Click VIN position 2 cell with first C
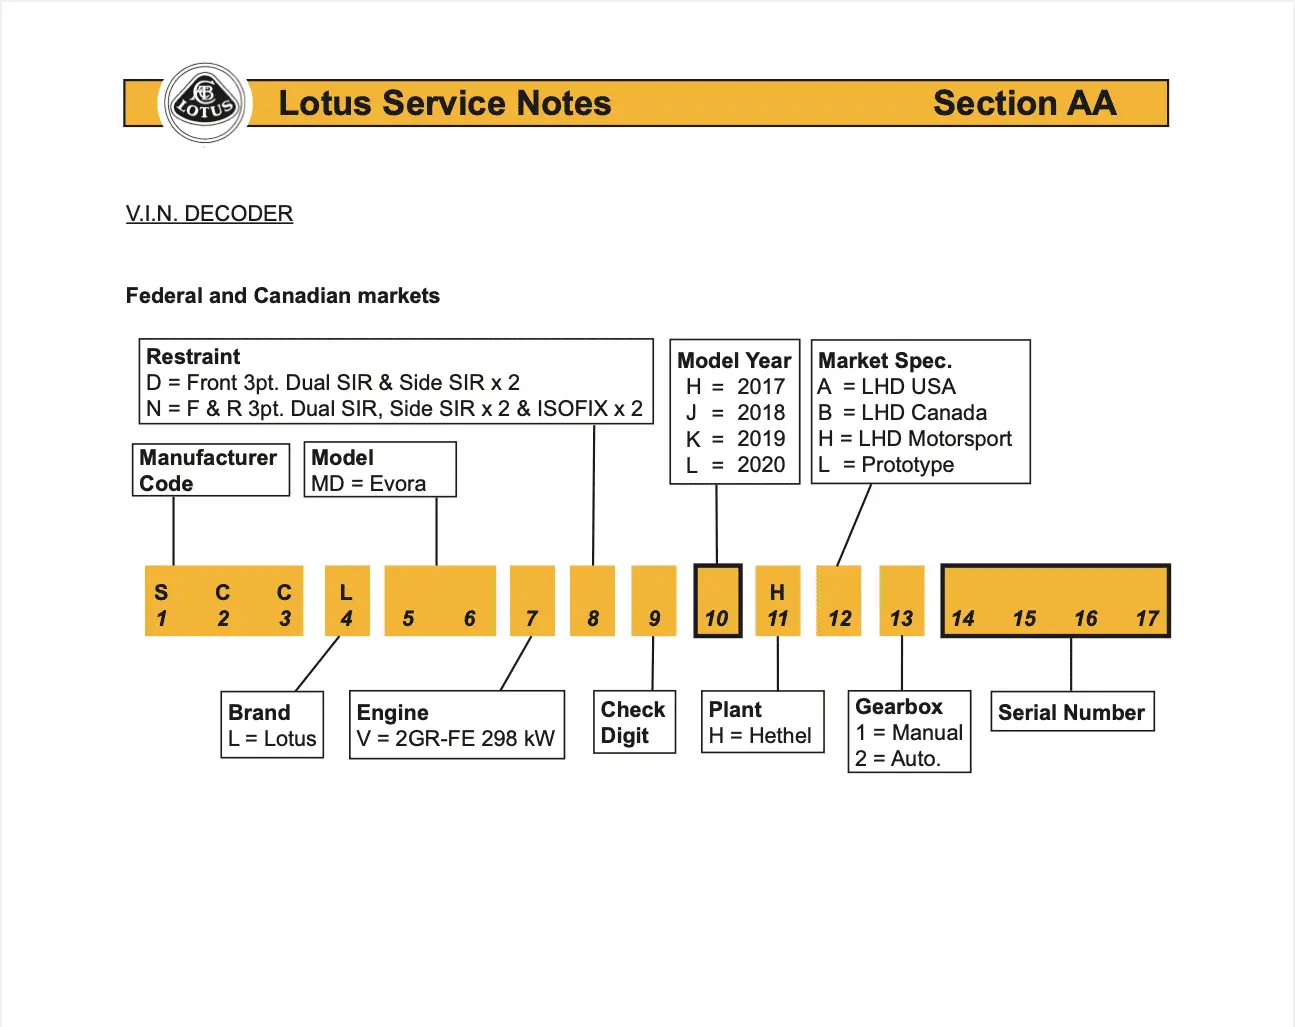 223,603
